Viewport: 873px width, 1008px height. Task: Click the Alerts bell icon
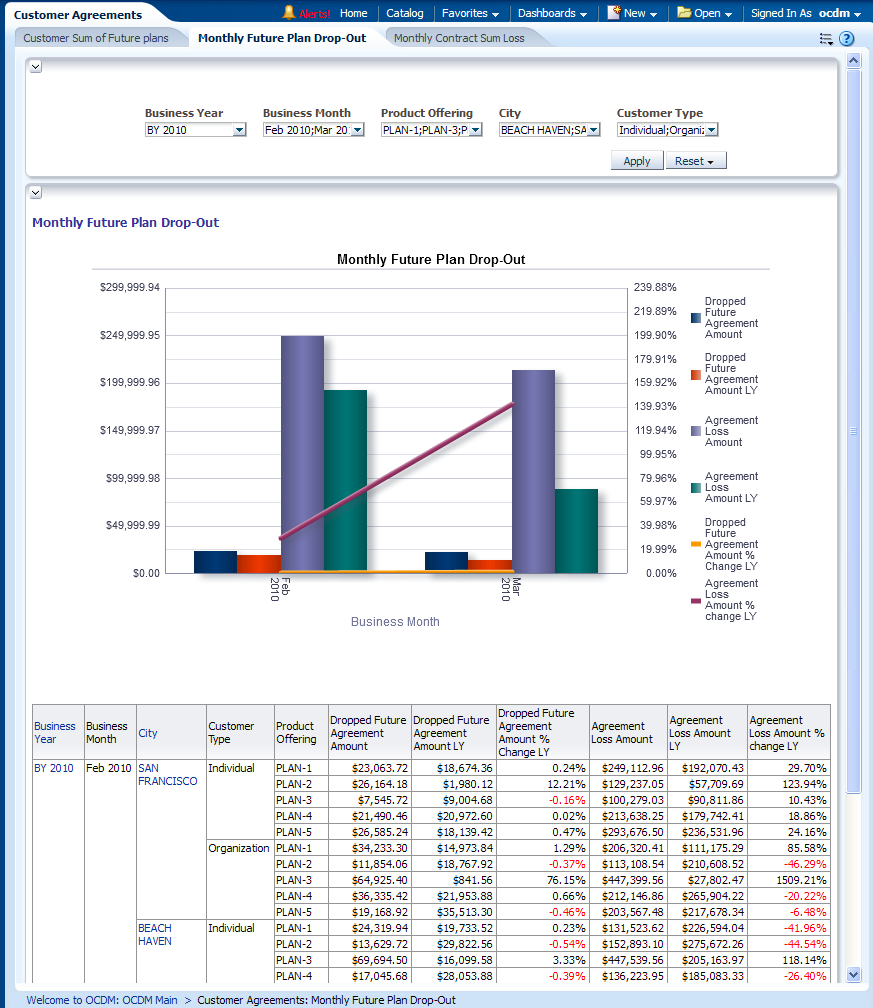pos(289,13)
